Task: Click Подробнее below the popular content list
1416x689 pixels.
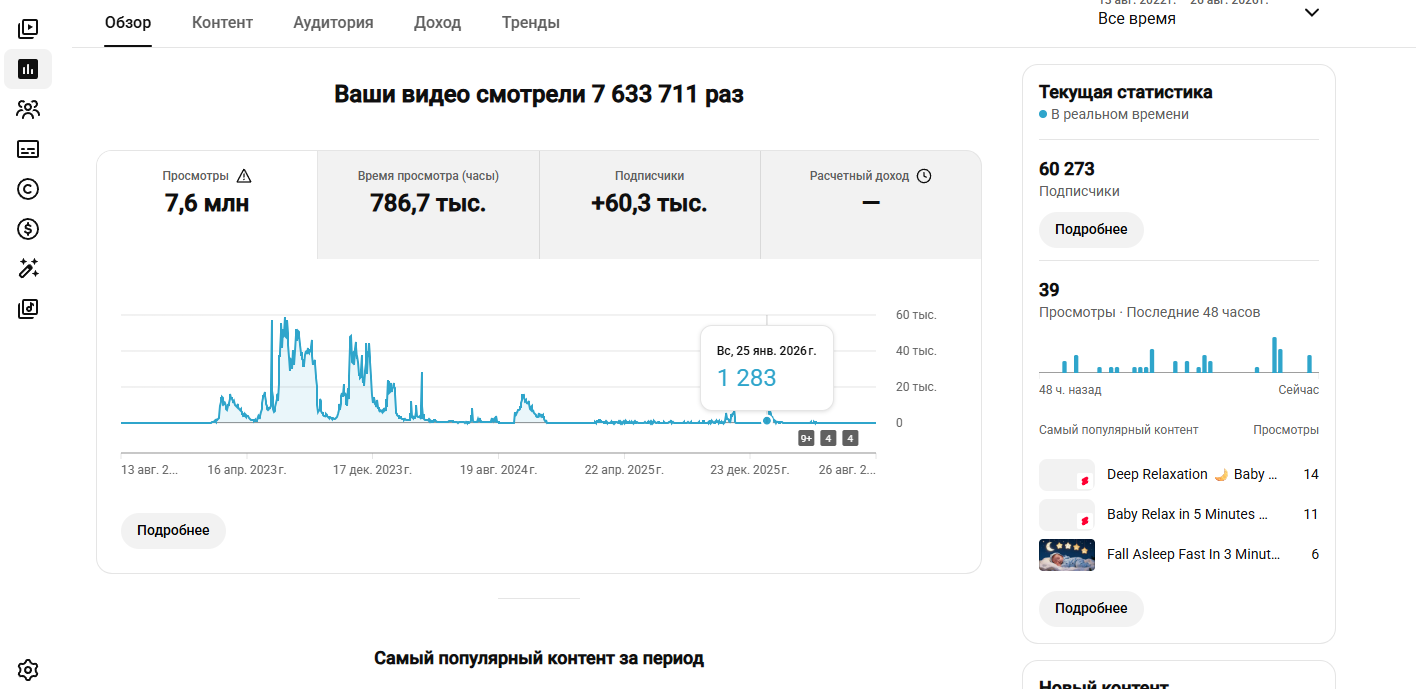Action: pyautogui.click(x=1091, y=608)
